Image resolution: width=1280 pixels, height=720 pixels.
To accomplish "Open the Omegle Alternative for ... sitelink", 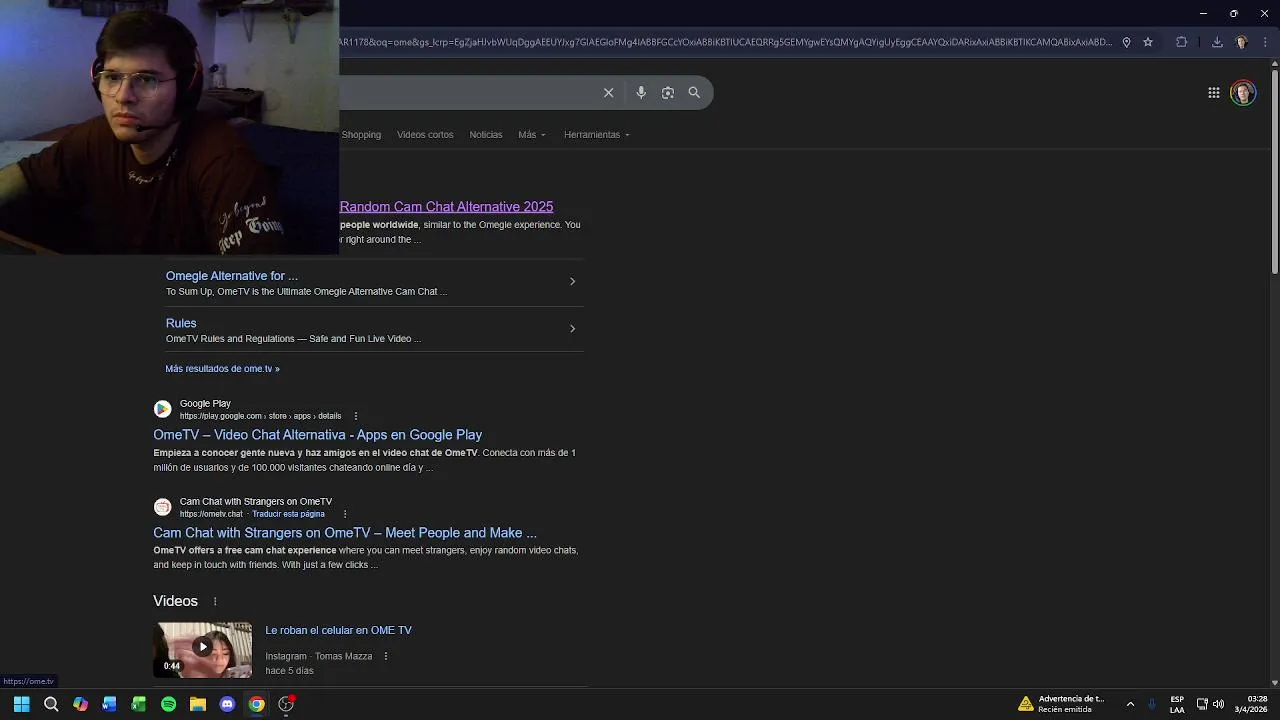I will (232, 276).
